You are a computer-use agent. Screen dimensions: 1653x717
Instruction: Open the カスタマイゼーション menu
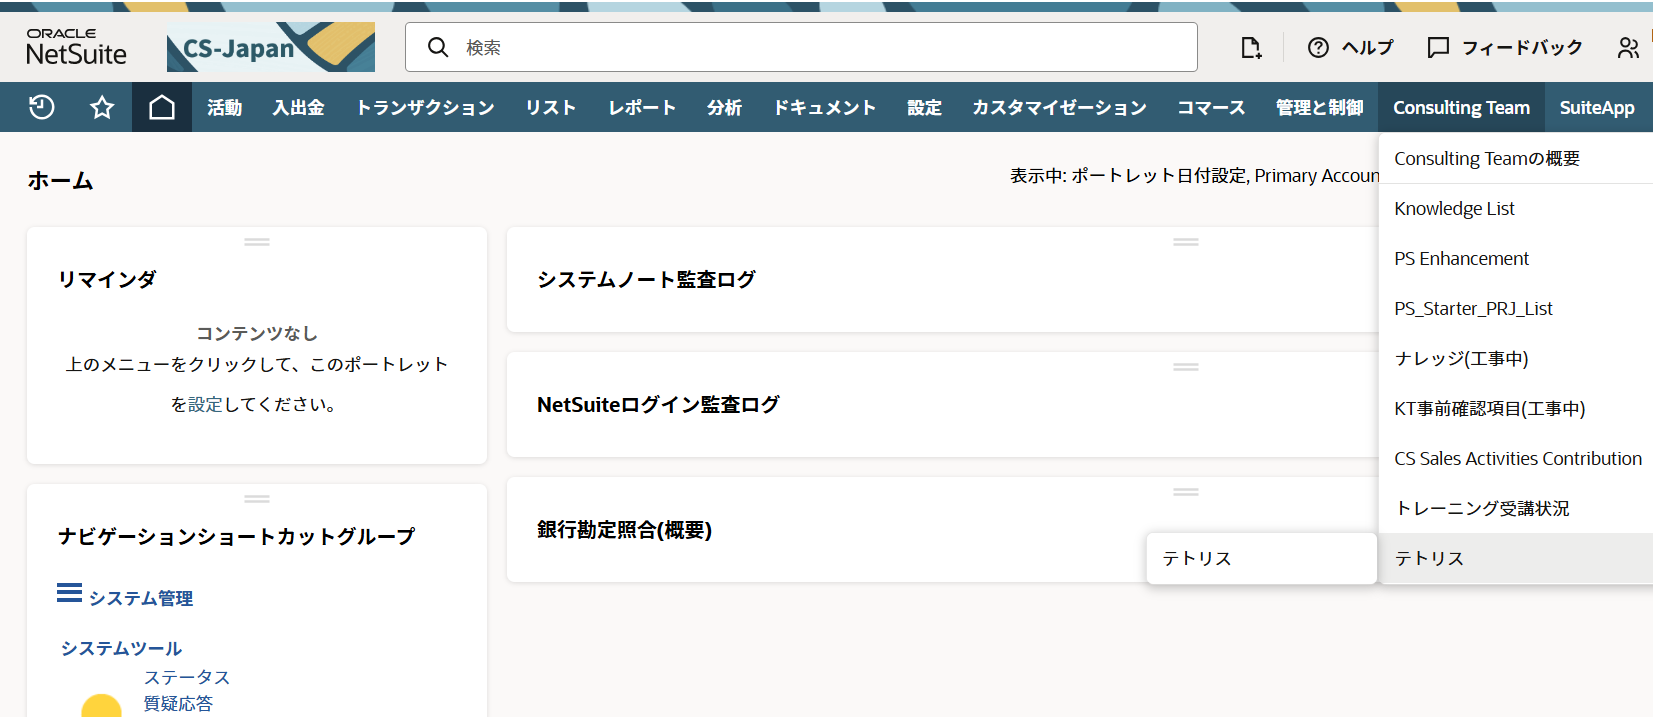1059,107
